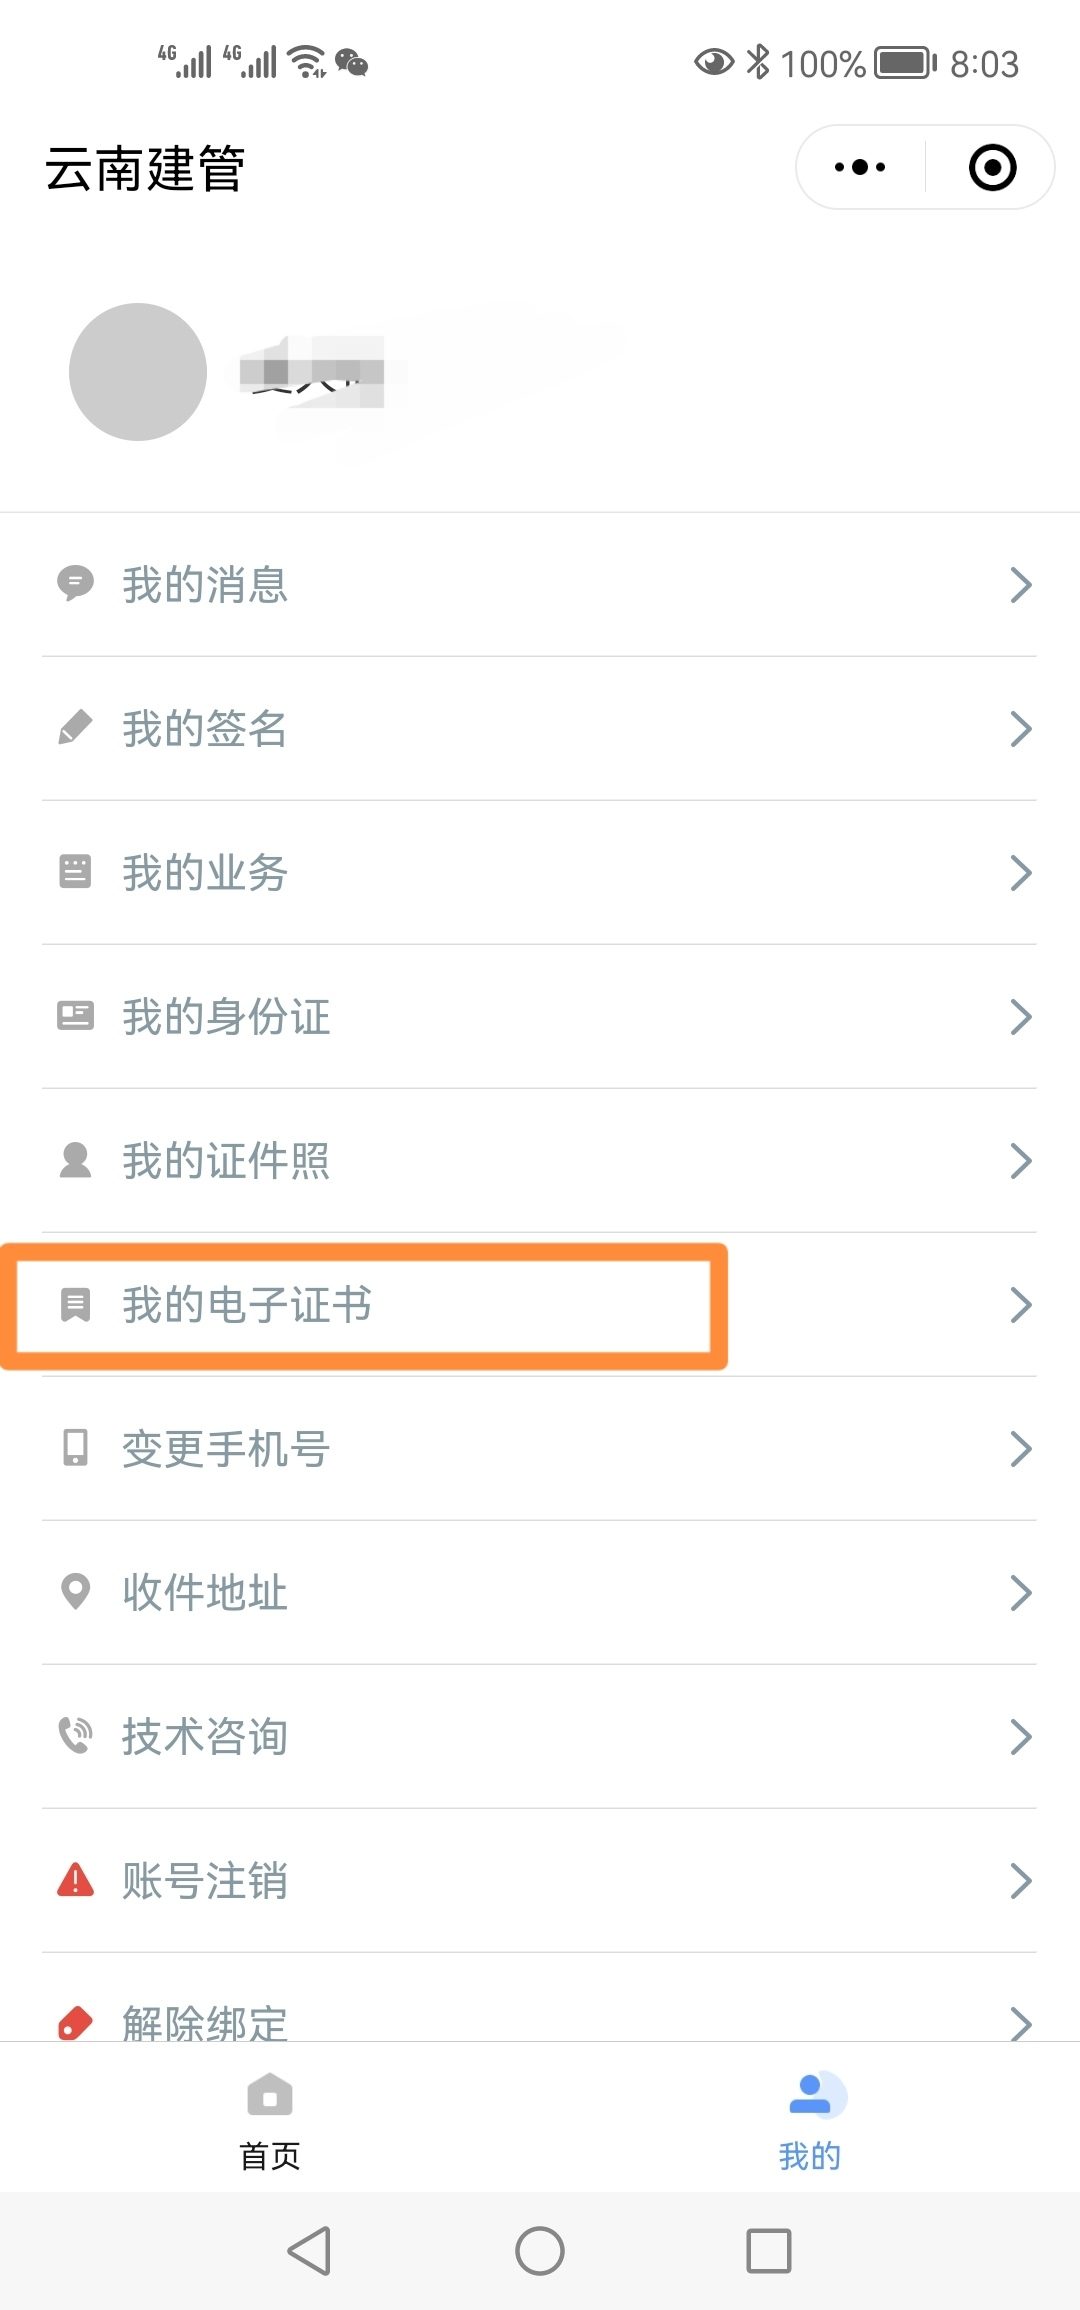Expand the 我的业务 row chevron
Viewport: 1080px width, 2310px height.
pos(1020,873)
